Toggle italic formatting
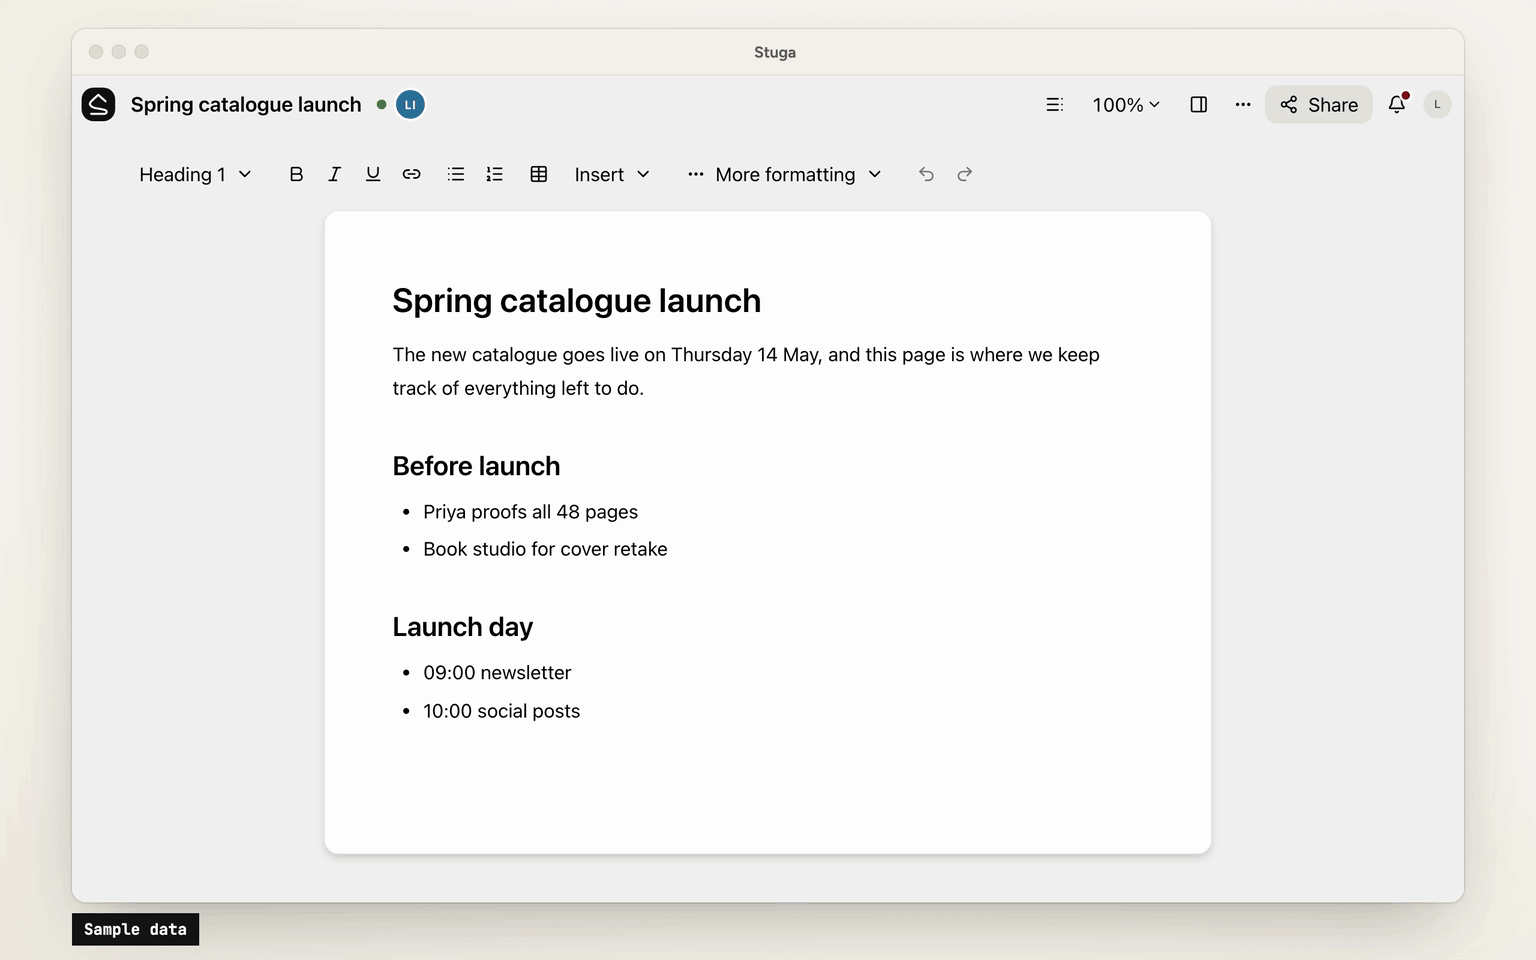The height and width of the screenshot is (960, 1536). click(x=334, y=174)
